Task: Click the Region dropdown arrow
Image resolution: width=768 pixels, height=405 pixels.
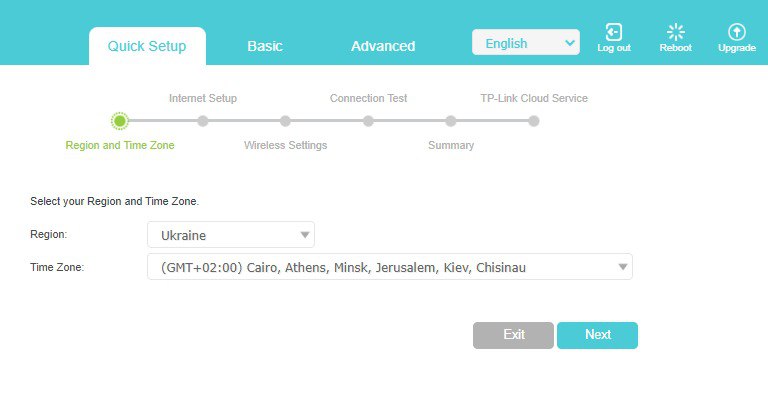Action: click(x=304, y=235)
